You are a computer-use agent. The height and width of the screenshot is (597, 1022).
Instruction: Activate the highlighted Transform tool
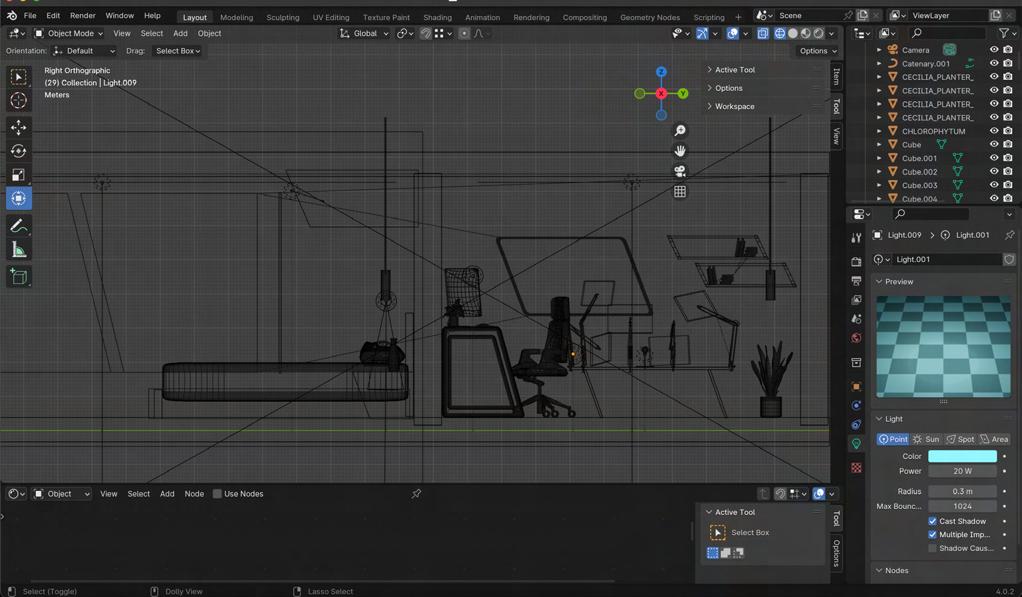pos(18,198)
